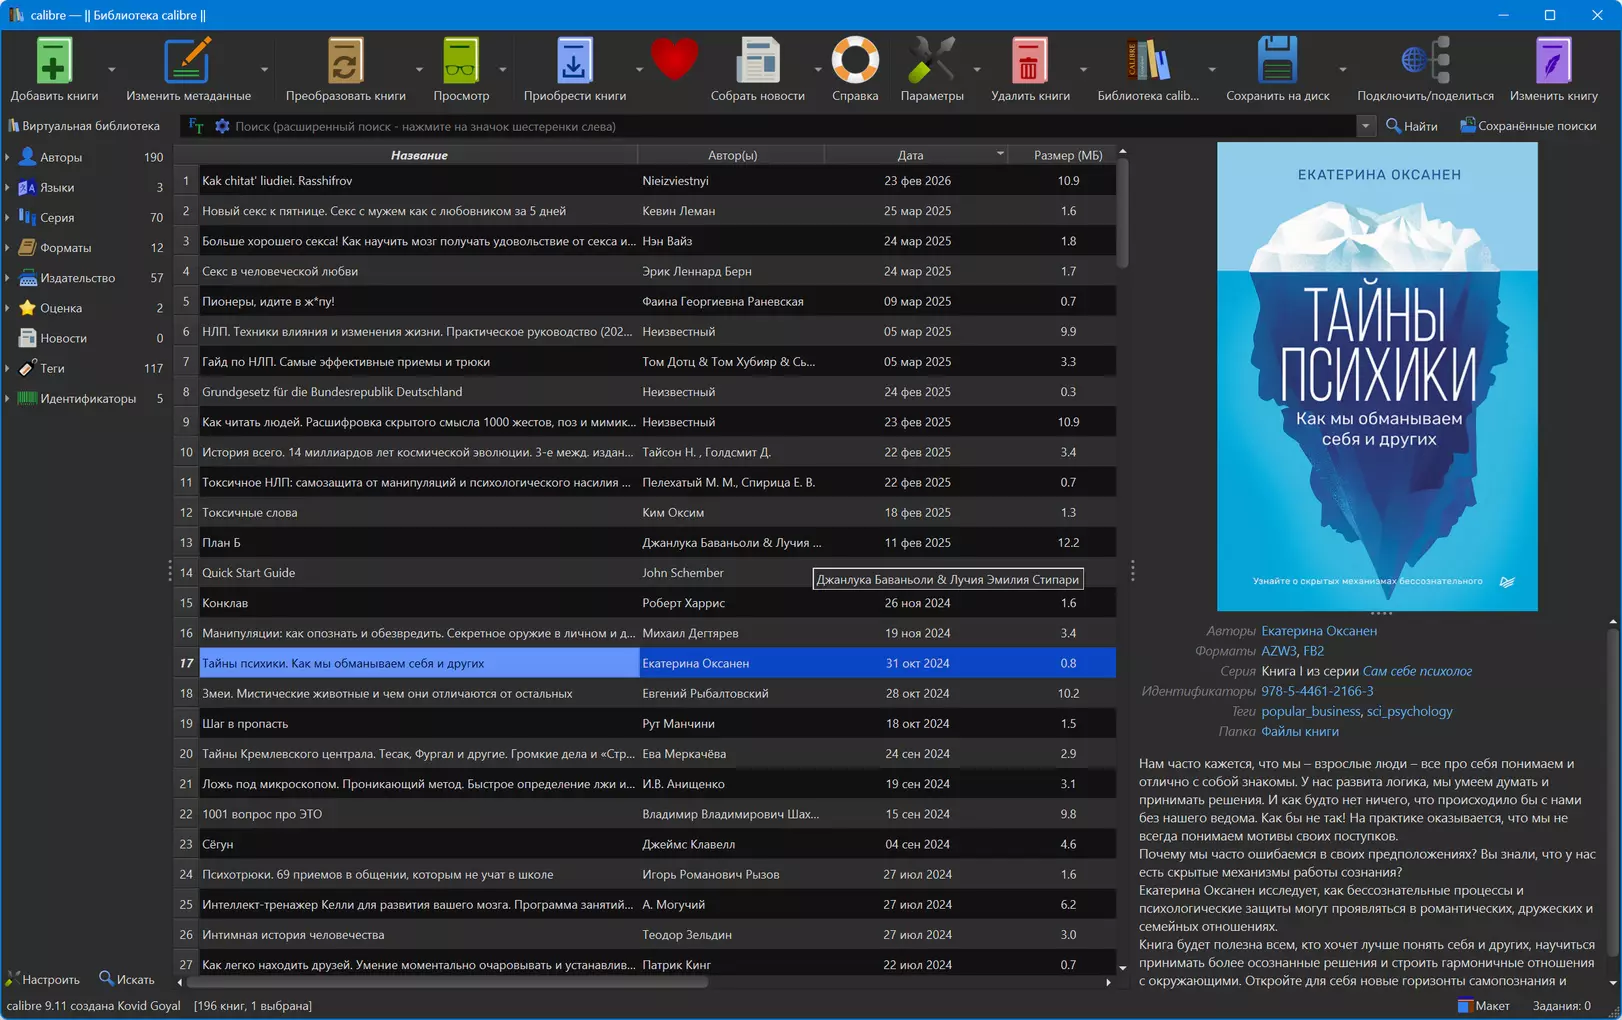
Task: Open Fetch news toolbar icon
Action: tap(757, 60)
